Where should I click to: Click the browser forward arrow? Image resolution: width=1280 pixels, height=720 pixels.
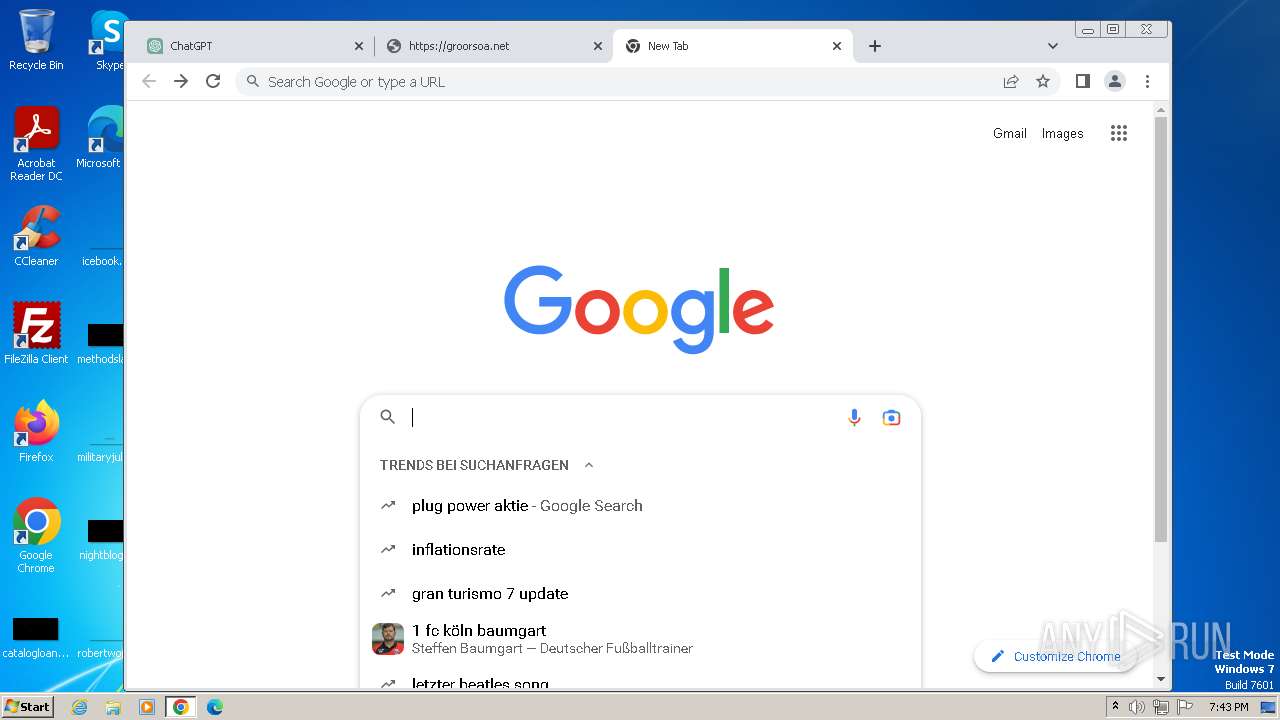point(181,81)
